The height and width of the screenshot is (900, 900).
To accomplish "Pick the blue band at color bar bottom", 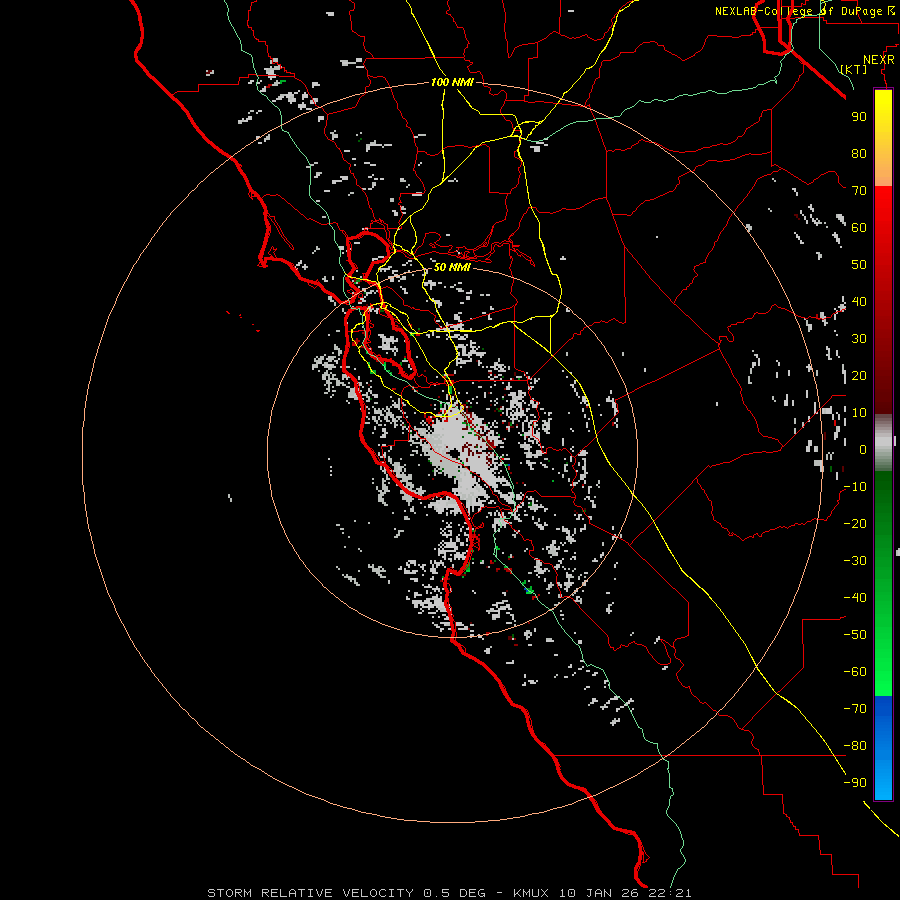I will 883,748.
